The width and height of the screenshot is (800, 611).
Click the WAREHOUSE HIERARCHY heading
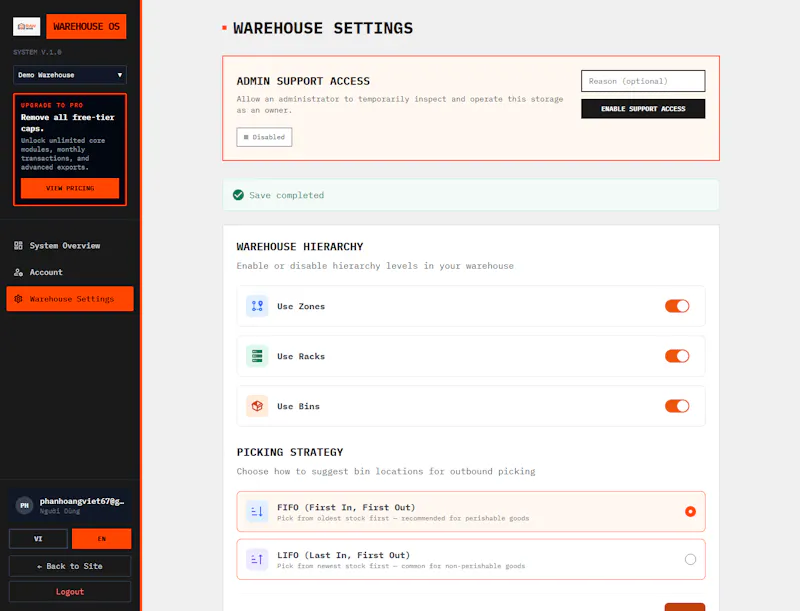(300, 247)
